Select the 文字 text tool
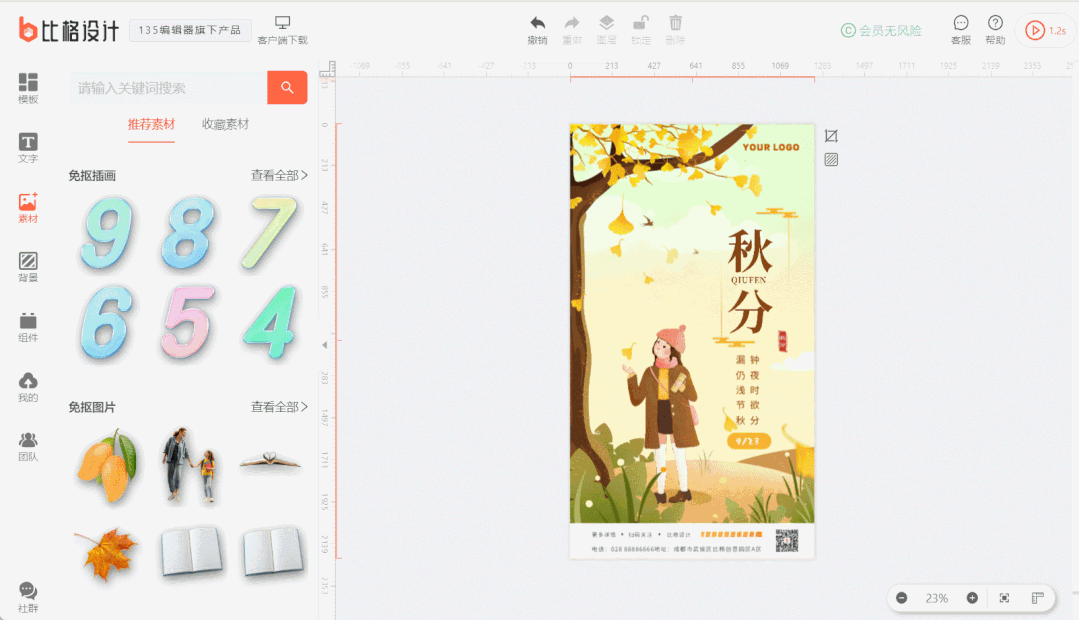The width and height of the screenshot is (1079, 620). (x=28, y=148)
